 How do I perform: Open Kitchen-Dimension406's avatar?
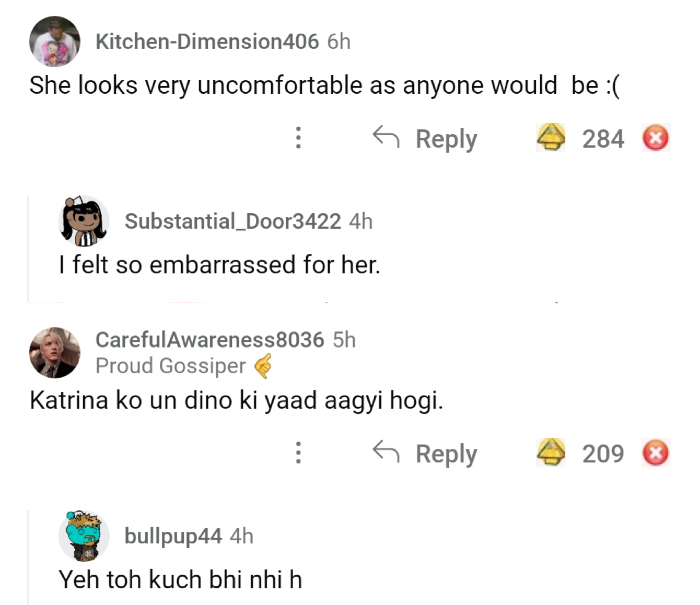(55, 42)
